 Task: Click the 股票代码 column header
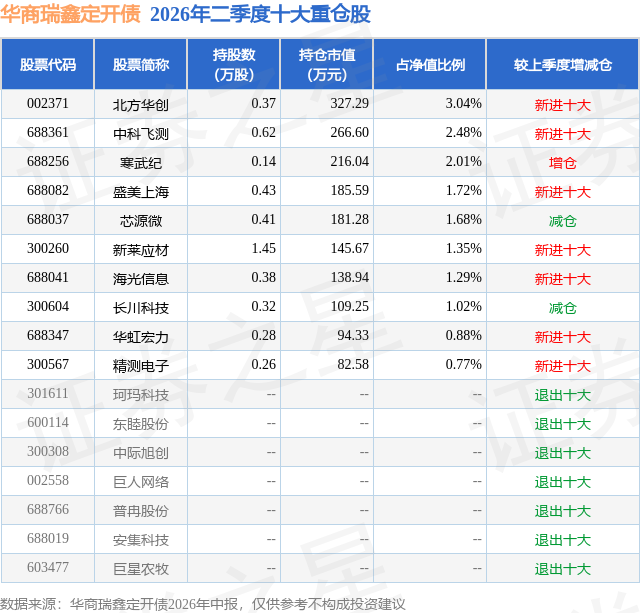(x=48, y=64)
